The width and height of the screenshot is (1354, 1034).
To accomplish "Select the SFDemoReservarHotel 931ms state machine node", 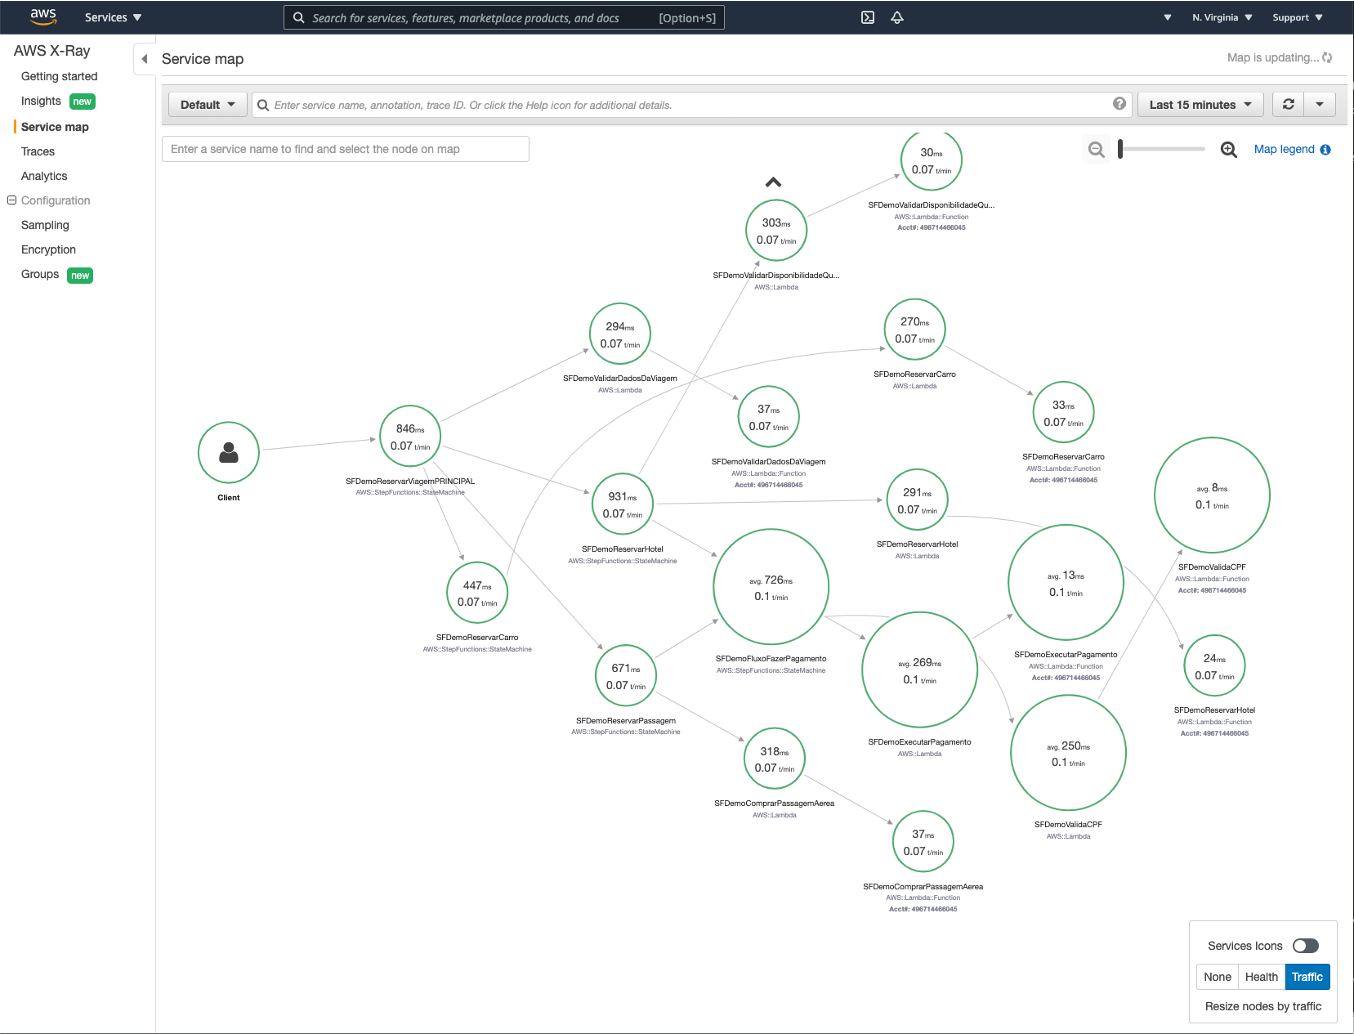I will (x=622, y=504).
